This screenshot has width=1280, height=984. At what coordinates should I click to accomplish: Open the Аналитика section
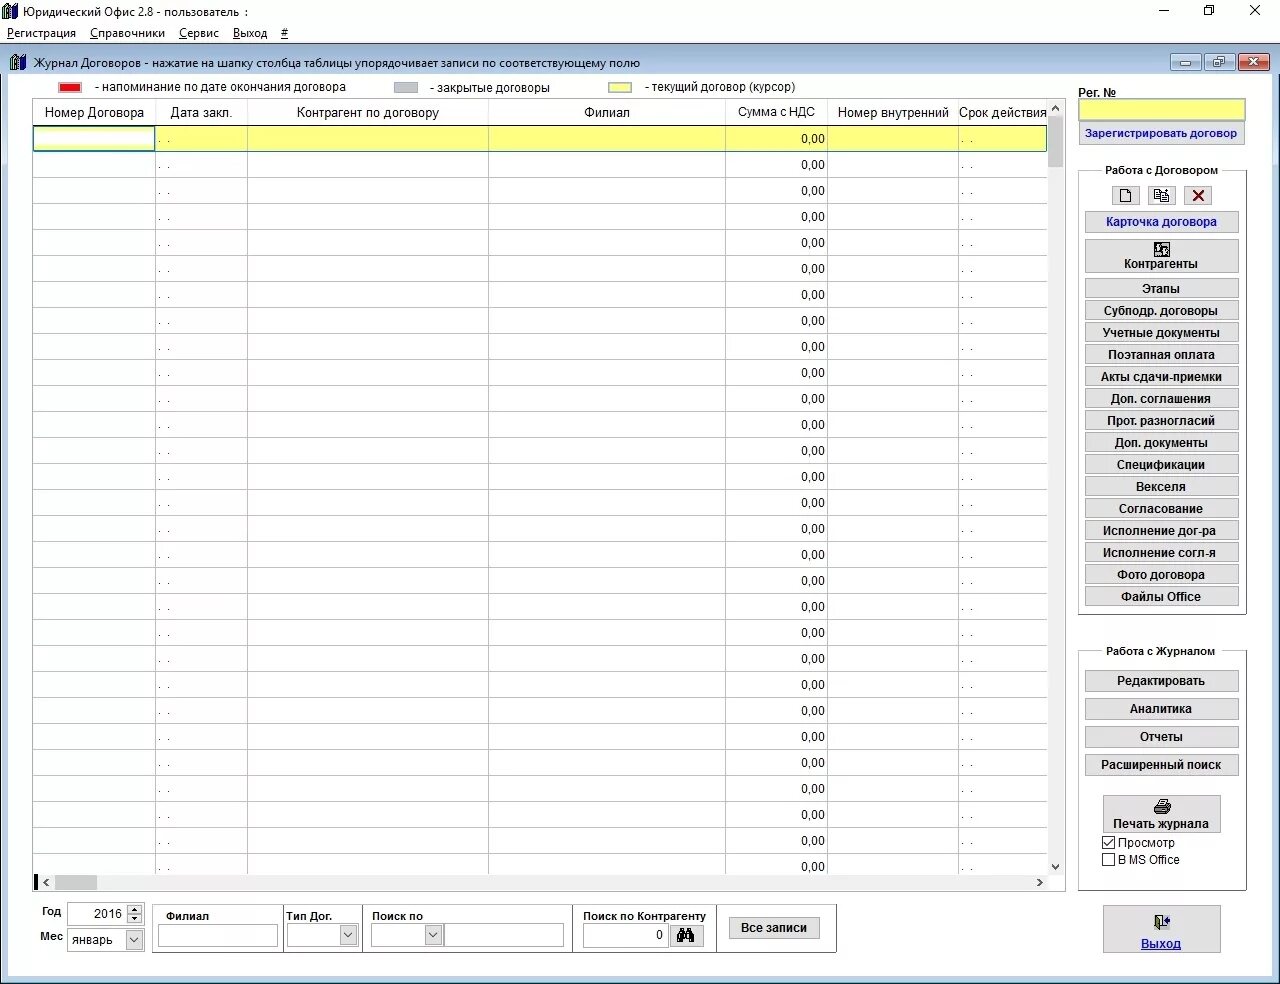click(x=1161, y=709)
